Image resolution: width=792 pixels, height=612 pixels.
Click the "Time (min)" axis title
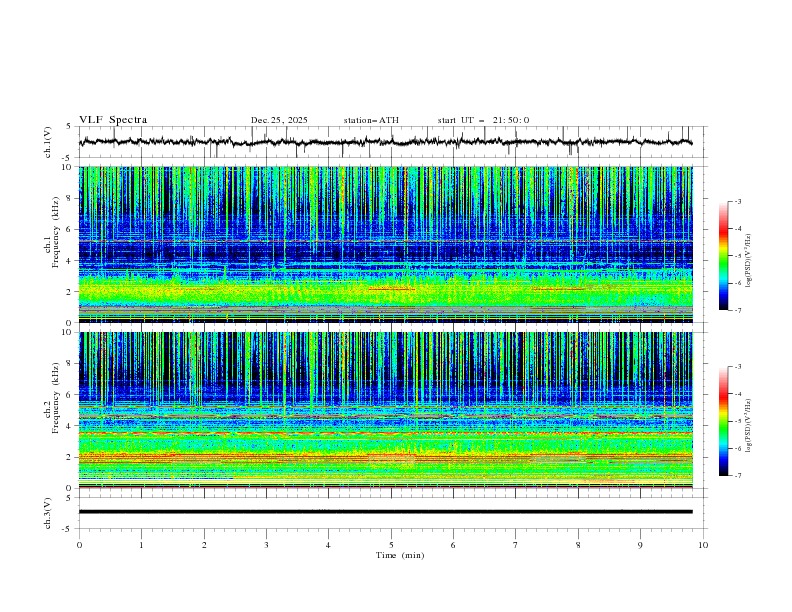click(400, 555)
